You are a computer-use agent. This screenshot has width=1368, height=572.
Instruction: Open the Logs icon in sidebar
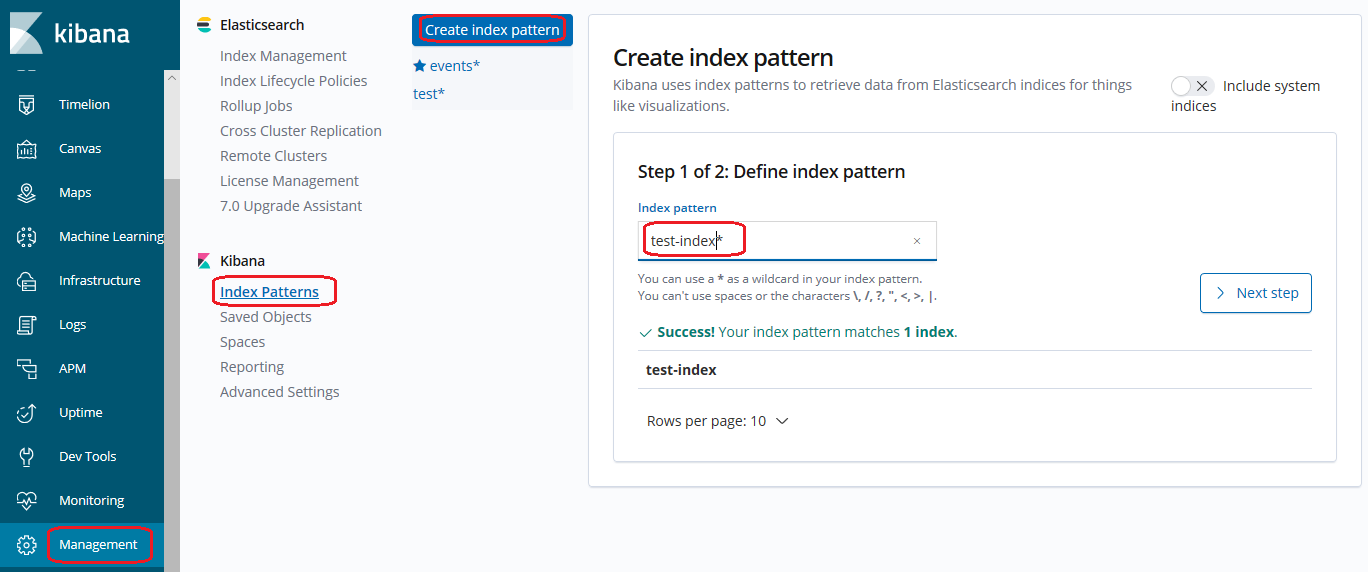pos(27,324)
